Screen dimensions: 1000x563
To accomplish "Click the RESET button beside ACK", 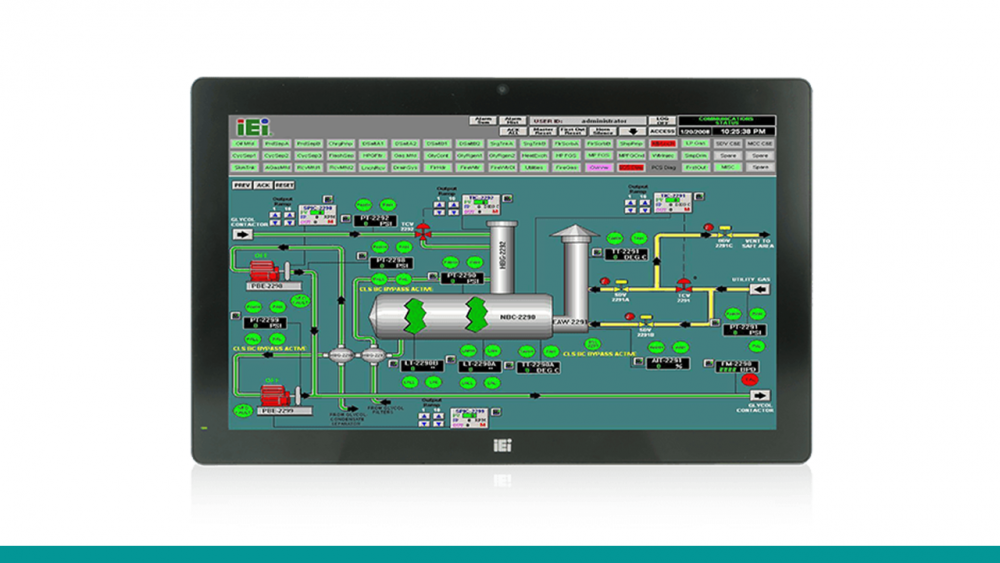I will (284, 185).
